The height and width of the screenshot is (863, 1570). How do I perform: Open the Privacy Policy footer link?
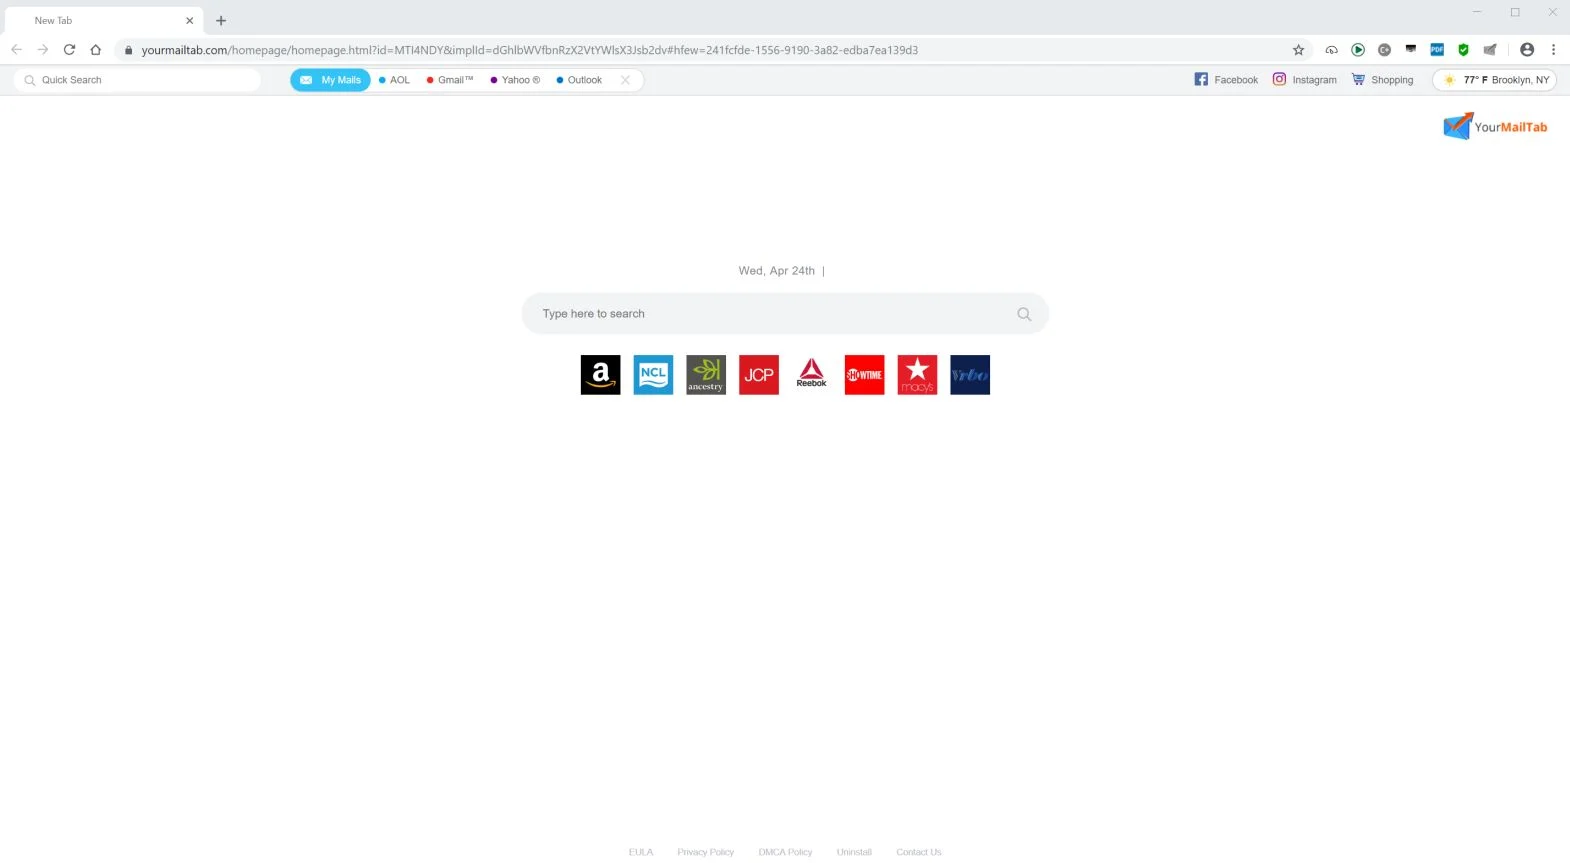[705, 852]
